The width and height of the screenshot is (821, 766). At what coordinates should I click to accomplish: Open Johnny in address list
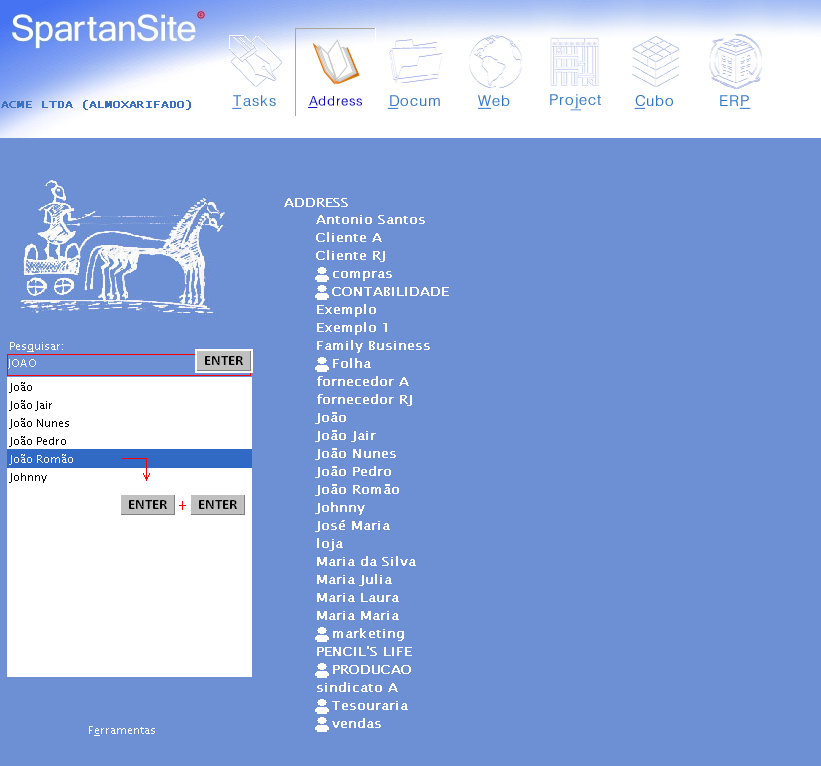coord(340,508)
